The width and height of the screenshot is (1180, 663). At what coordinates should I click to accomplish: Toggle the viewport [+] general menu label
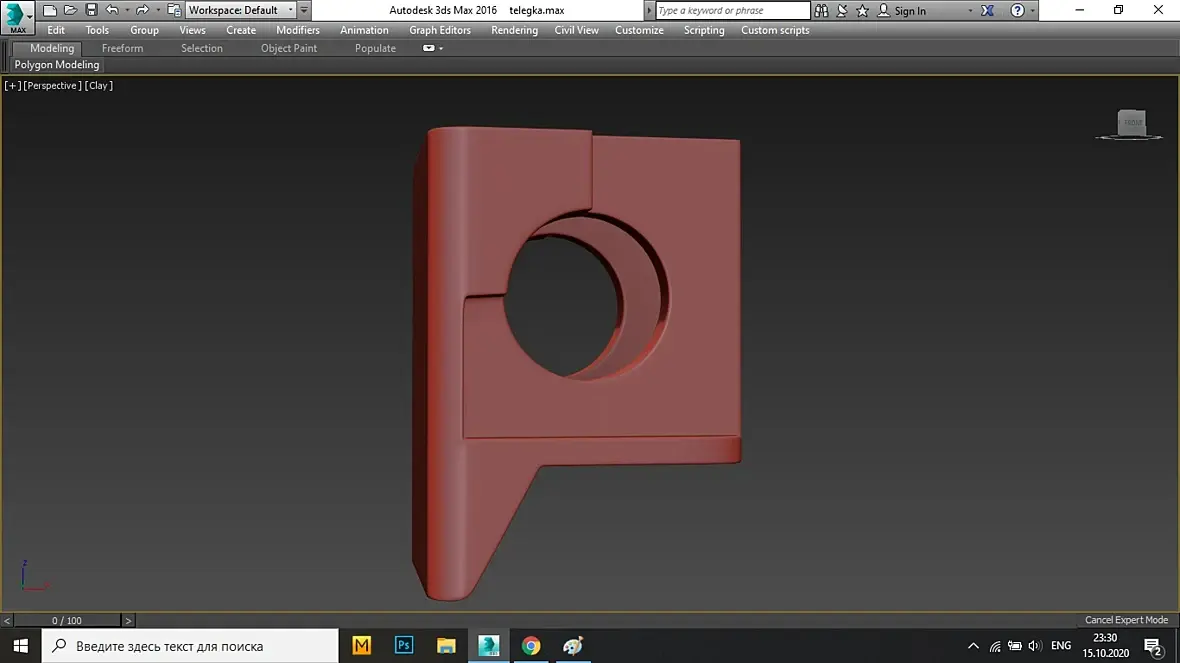coord(13,86)
